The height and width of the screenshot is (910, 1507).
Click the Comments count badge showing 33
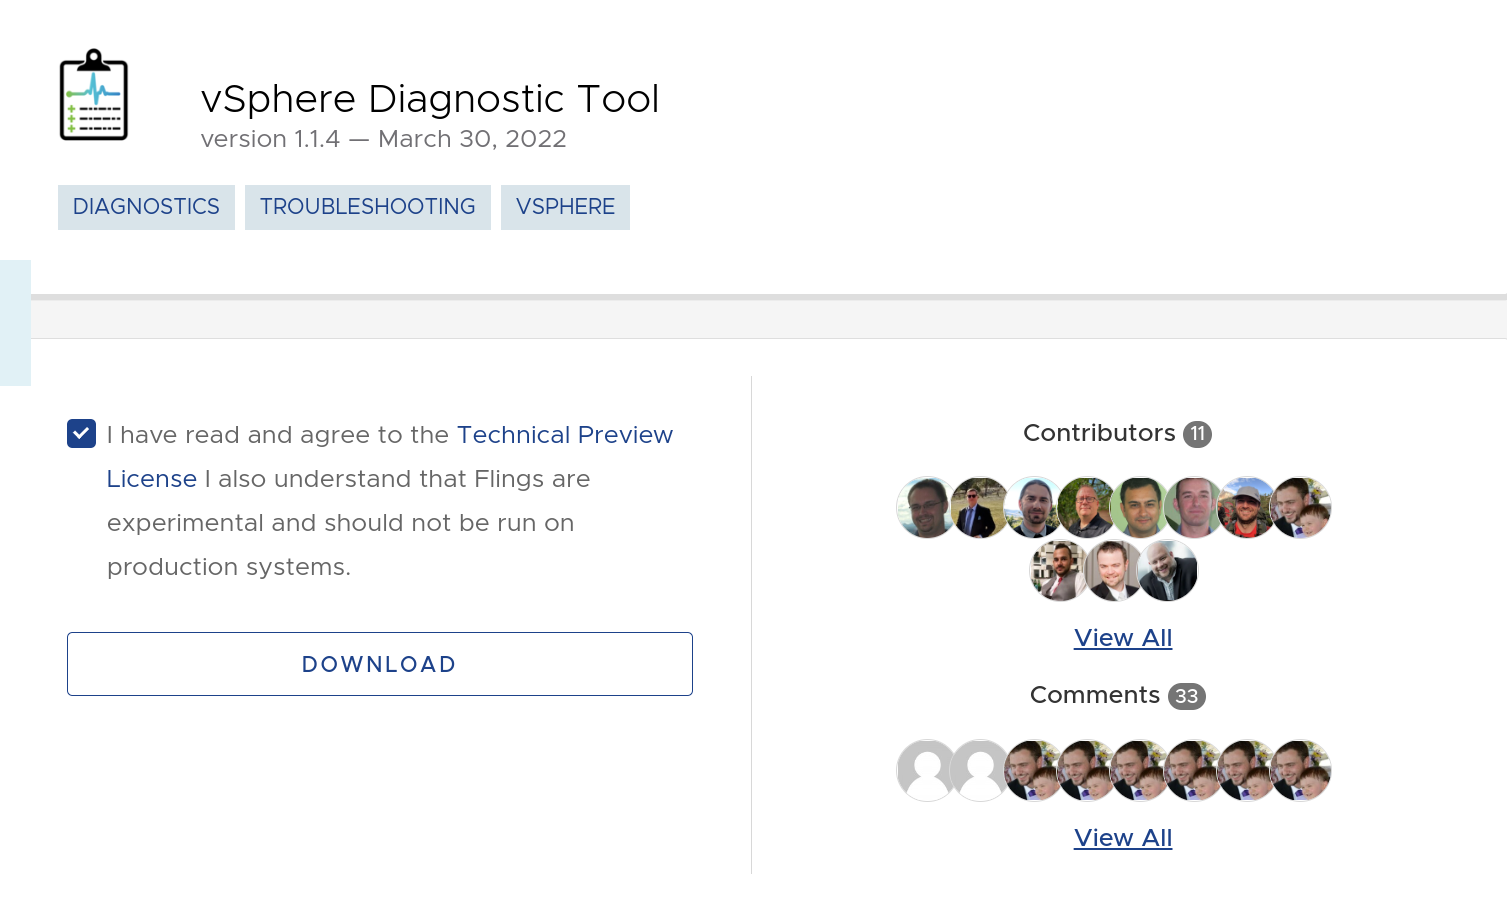click(1186, 696)
